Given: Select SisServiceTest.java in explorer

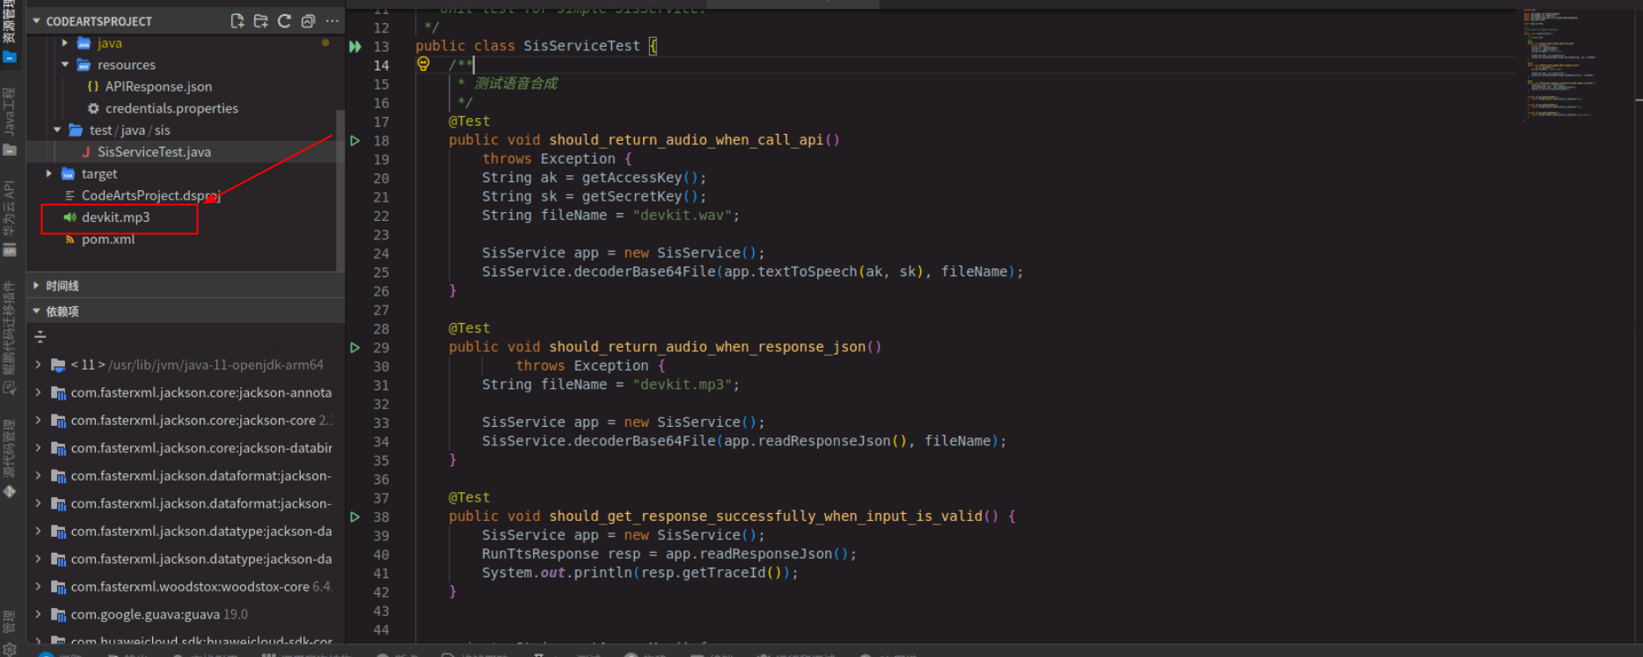Looking at the screenshot, I should (x=154, y=152).
